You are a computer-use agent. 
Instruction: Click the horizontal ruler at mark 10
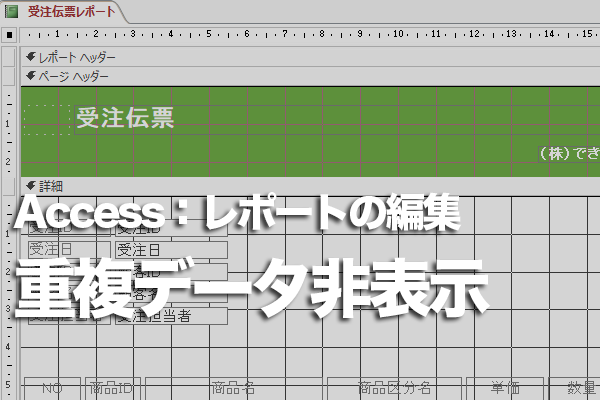point(398,34)
